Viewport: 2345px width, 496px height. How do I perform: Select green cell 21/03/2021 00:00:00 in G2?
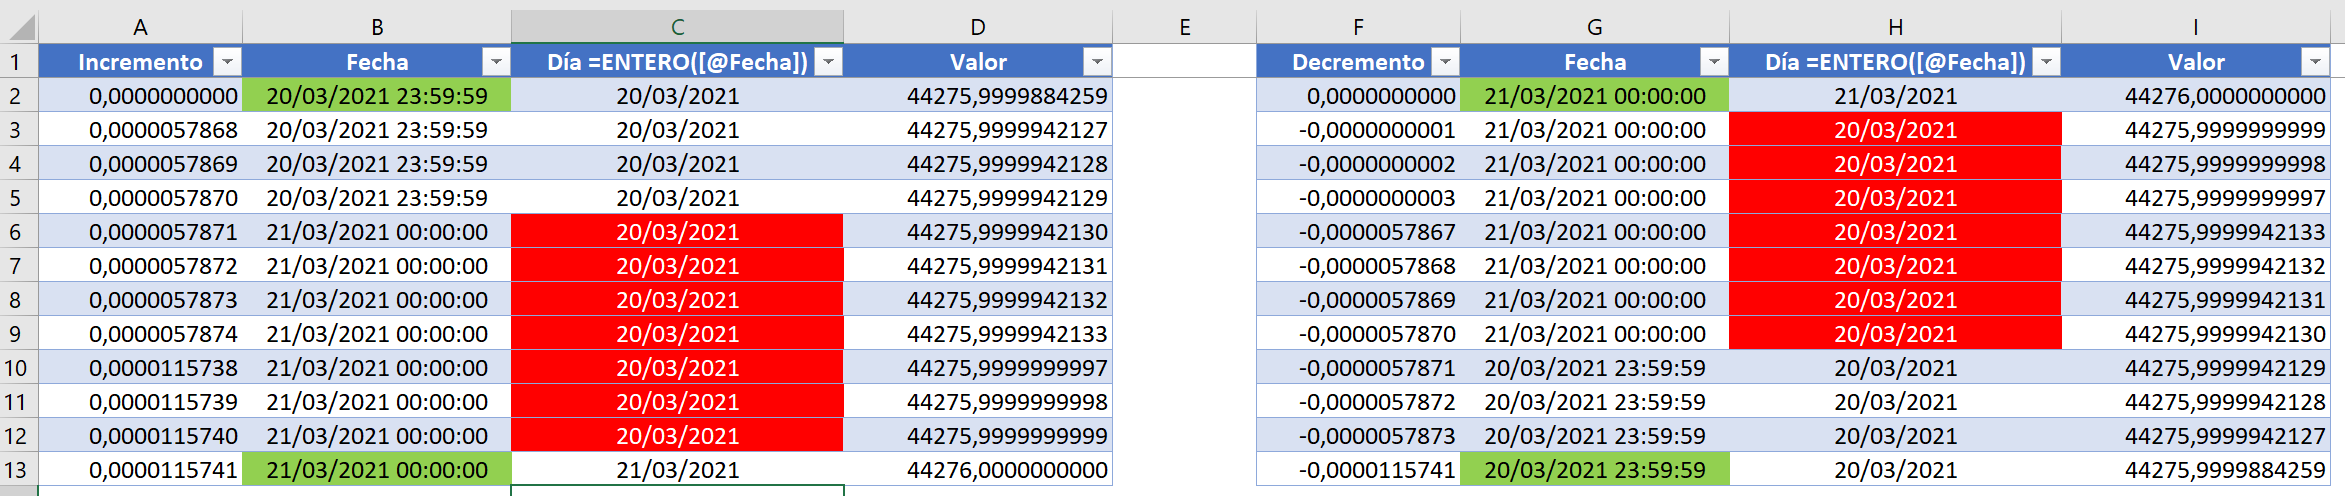pos(1595,96)
